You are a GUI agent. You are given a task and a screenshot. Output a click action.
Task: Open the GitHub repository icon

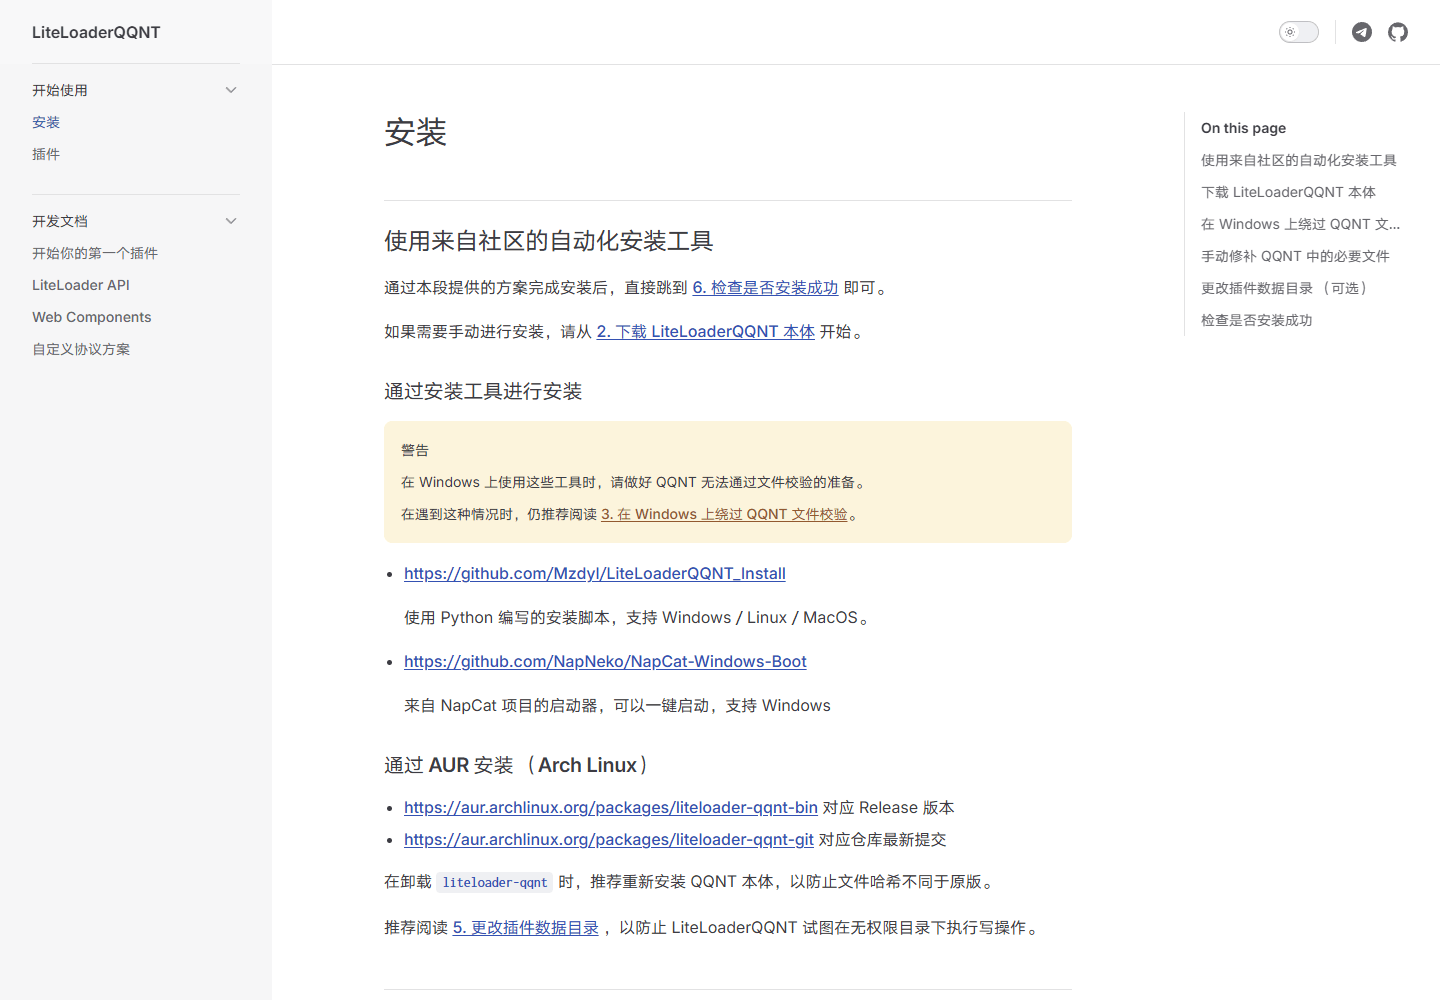[1398, 32]
